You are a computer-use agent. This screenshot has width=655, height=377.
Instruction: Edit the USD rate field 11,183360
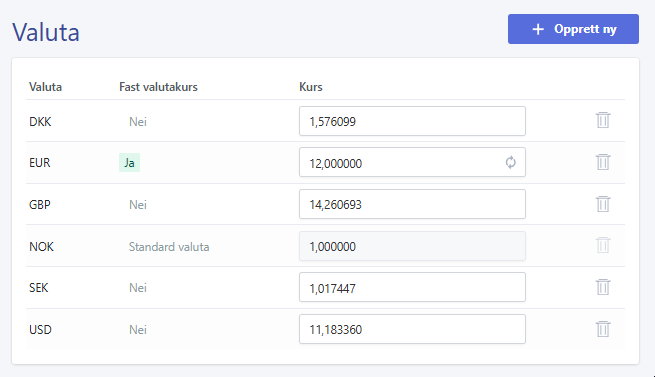(x=412, y=329)
